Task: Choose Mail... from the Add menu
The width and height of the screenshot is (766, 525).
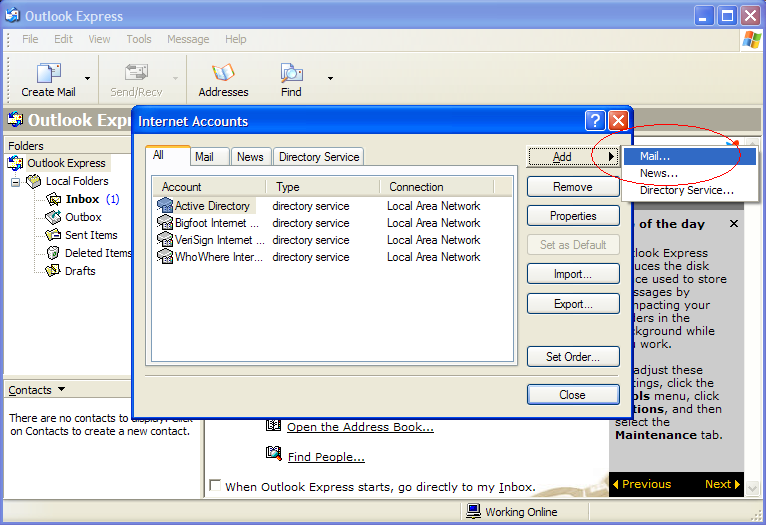Action: 689,156
